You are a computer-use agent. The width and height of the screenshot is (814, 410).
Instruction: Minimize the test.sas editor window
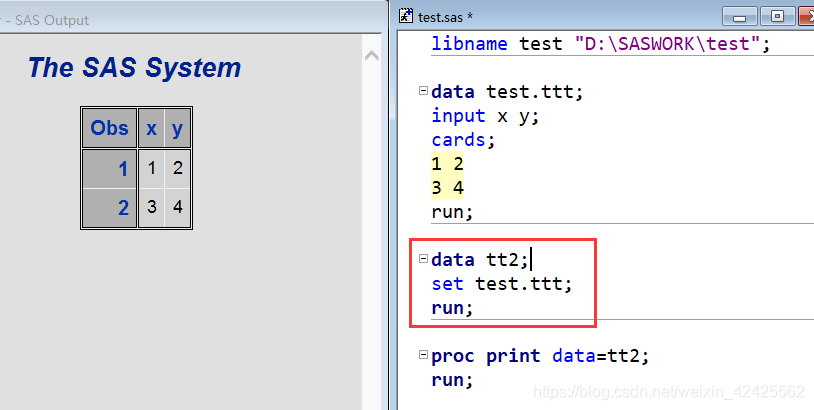pos(740,17)
